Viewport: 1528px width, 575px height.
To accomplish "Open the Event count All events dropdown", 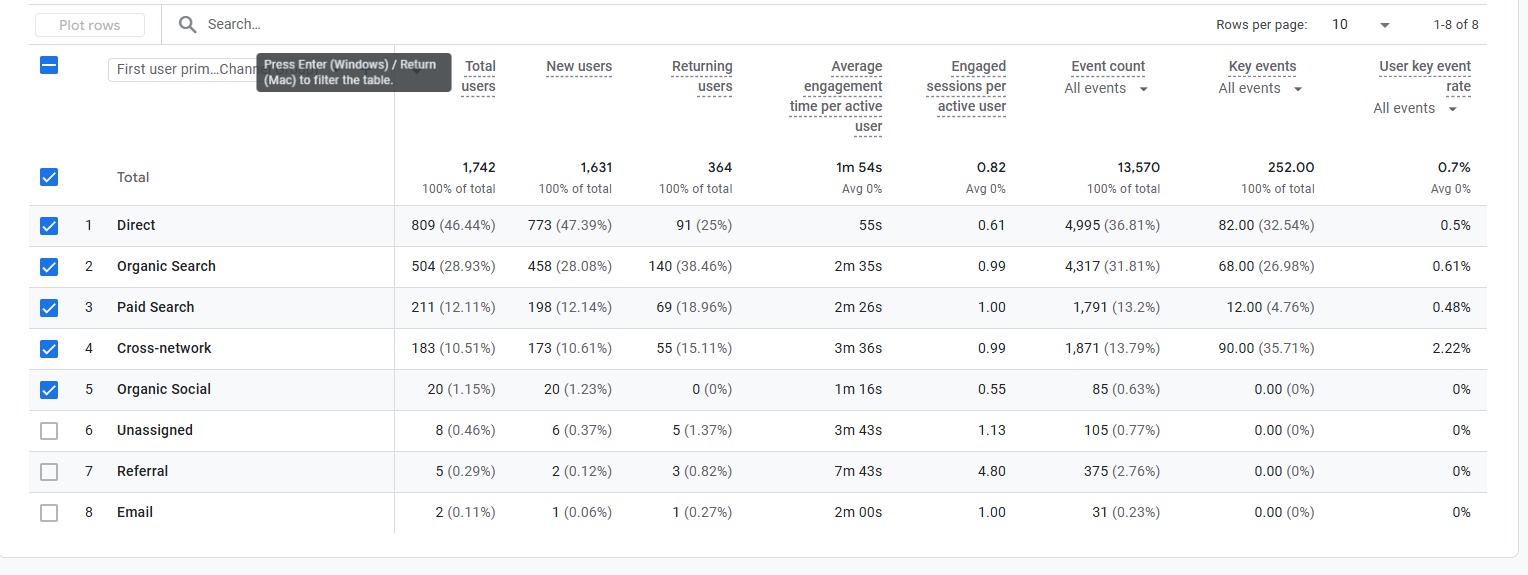I will point(1106,89).
